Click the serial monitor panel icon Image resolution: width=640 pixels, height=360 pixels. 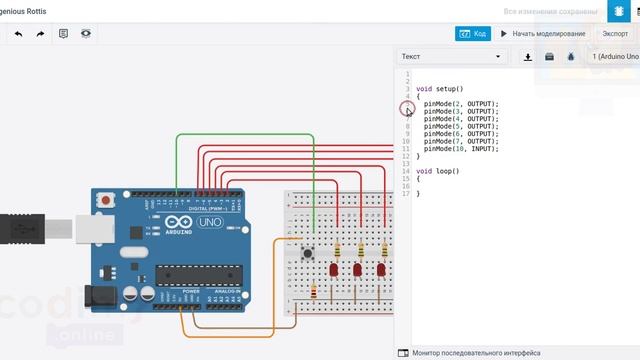[403, 353]
